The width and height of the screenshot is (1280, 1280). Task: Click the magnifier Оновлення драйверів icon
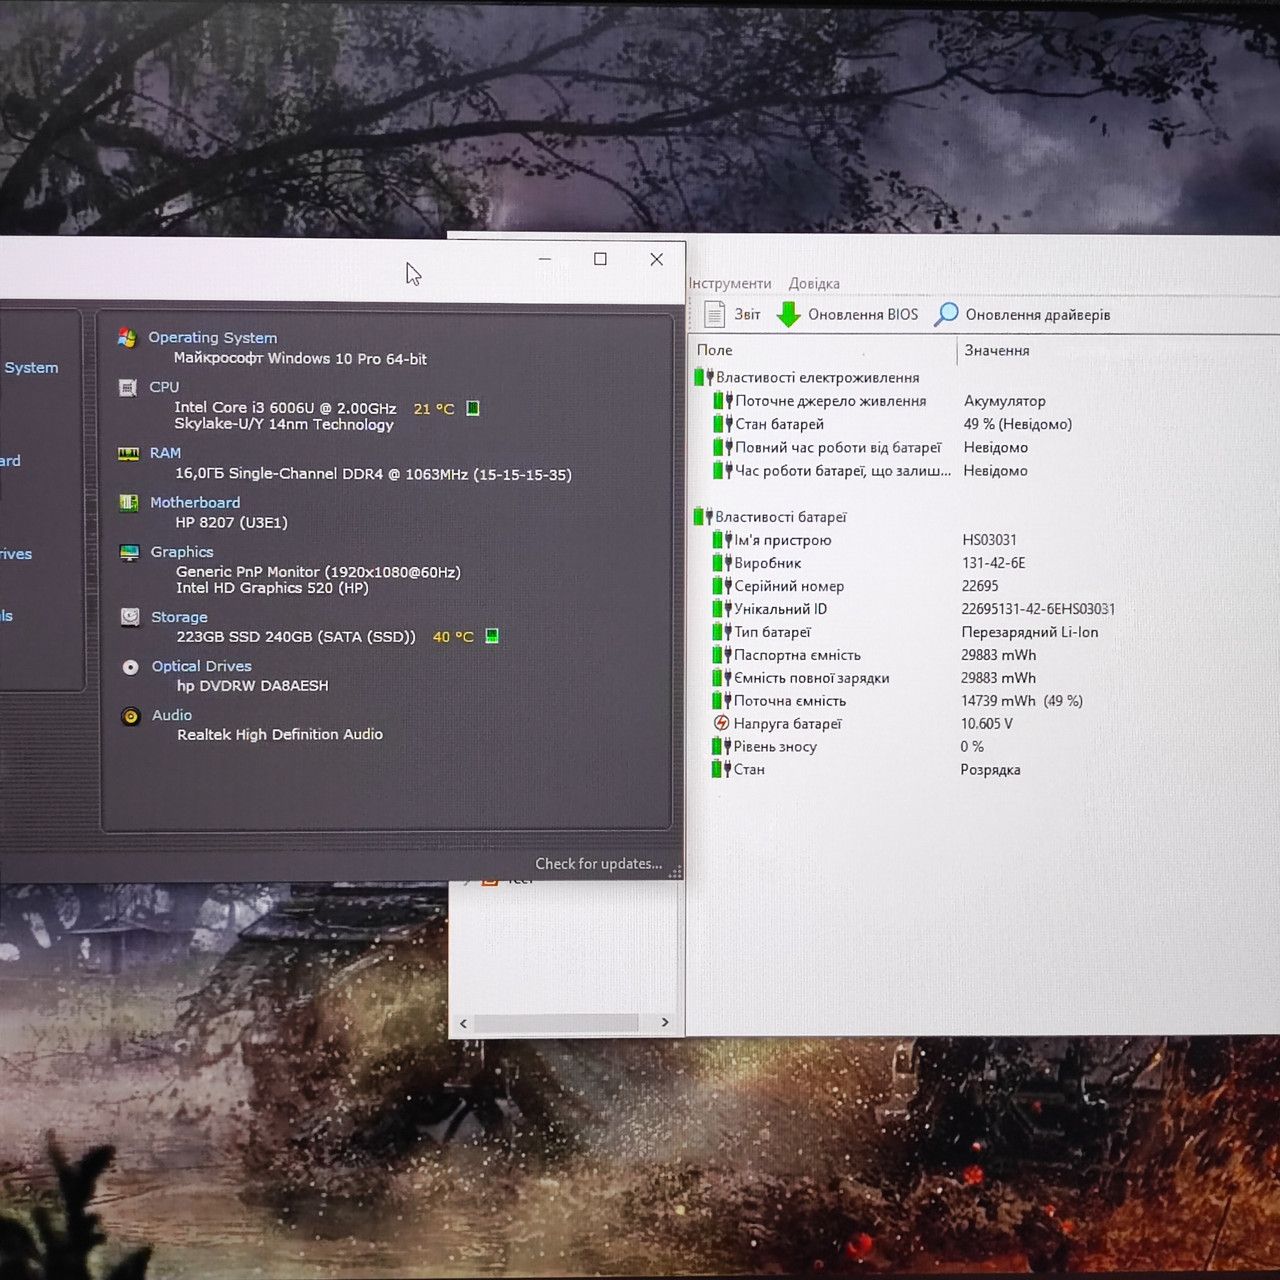click(x=946, y=315)
